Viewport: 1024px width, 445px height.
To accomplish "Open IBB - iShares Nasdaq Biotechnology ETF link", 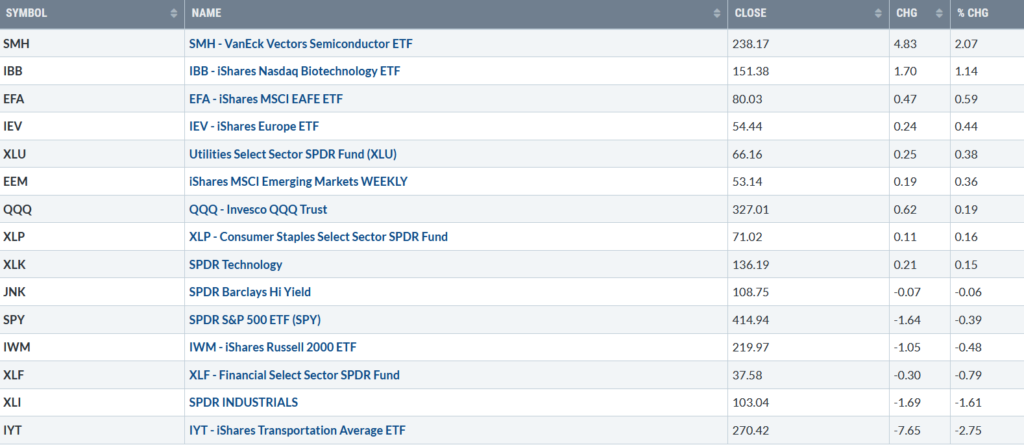I will pyautogui.click(x=294, y=71).
